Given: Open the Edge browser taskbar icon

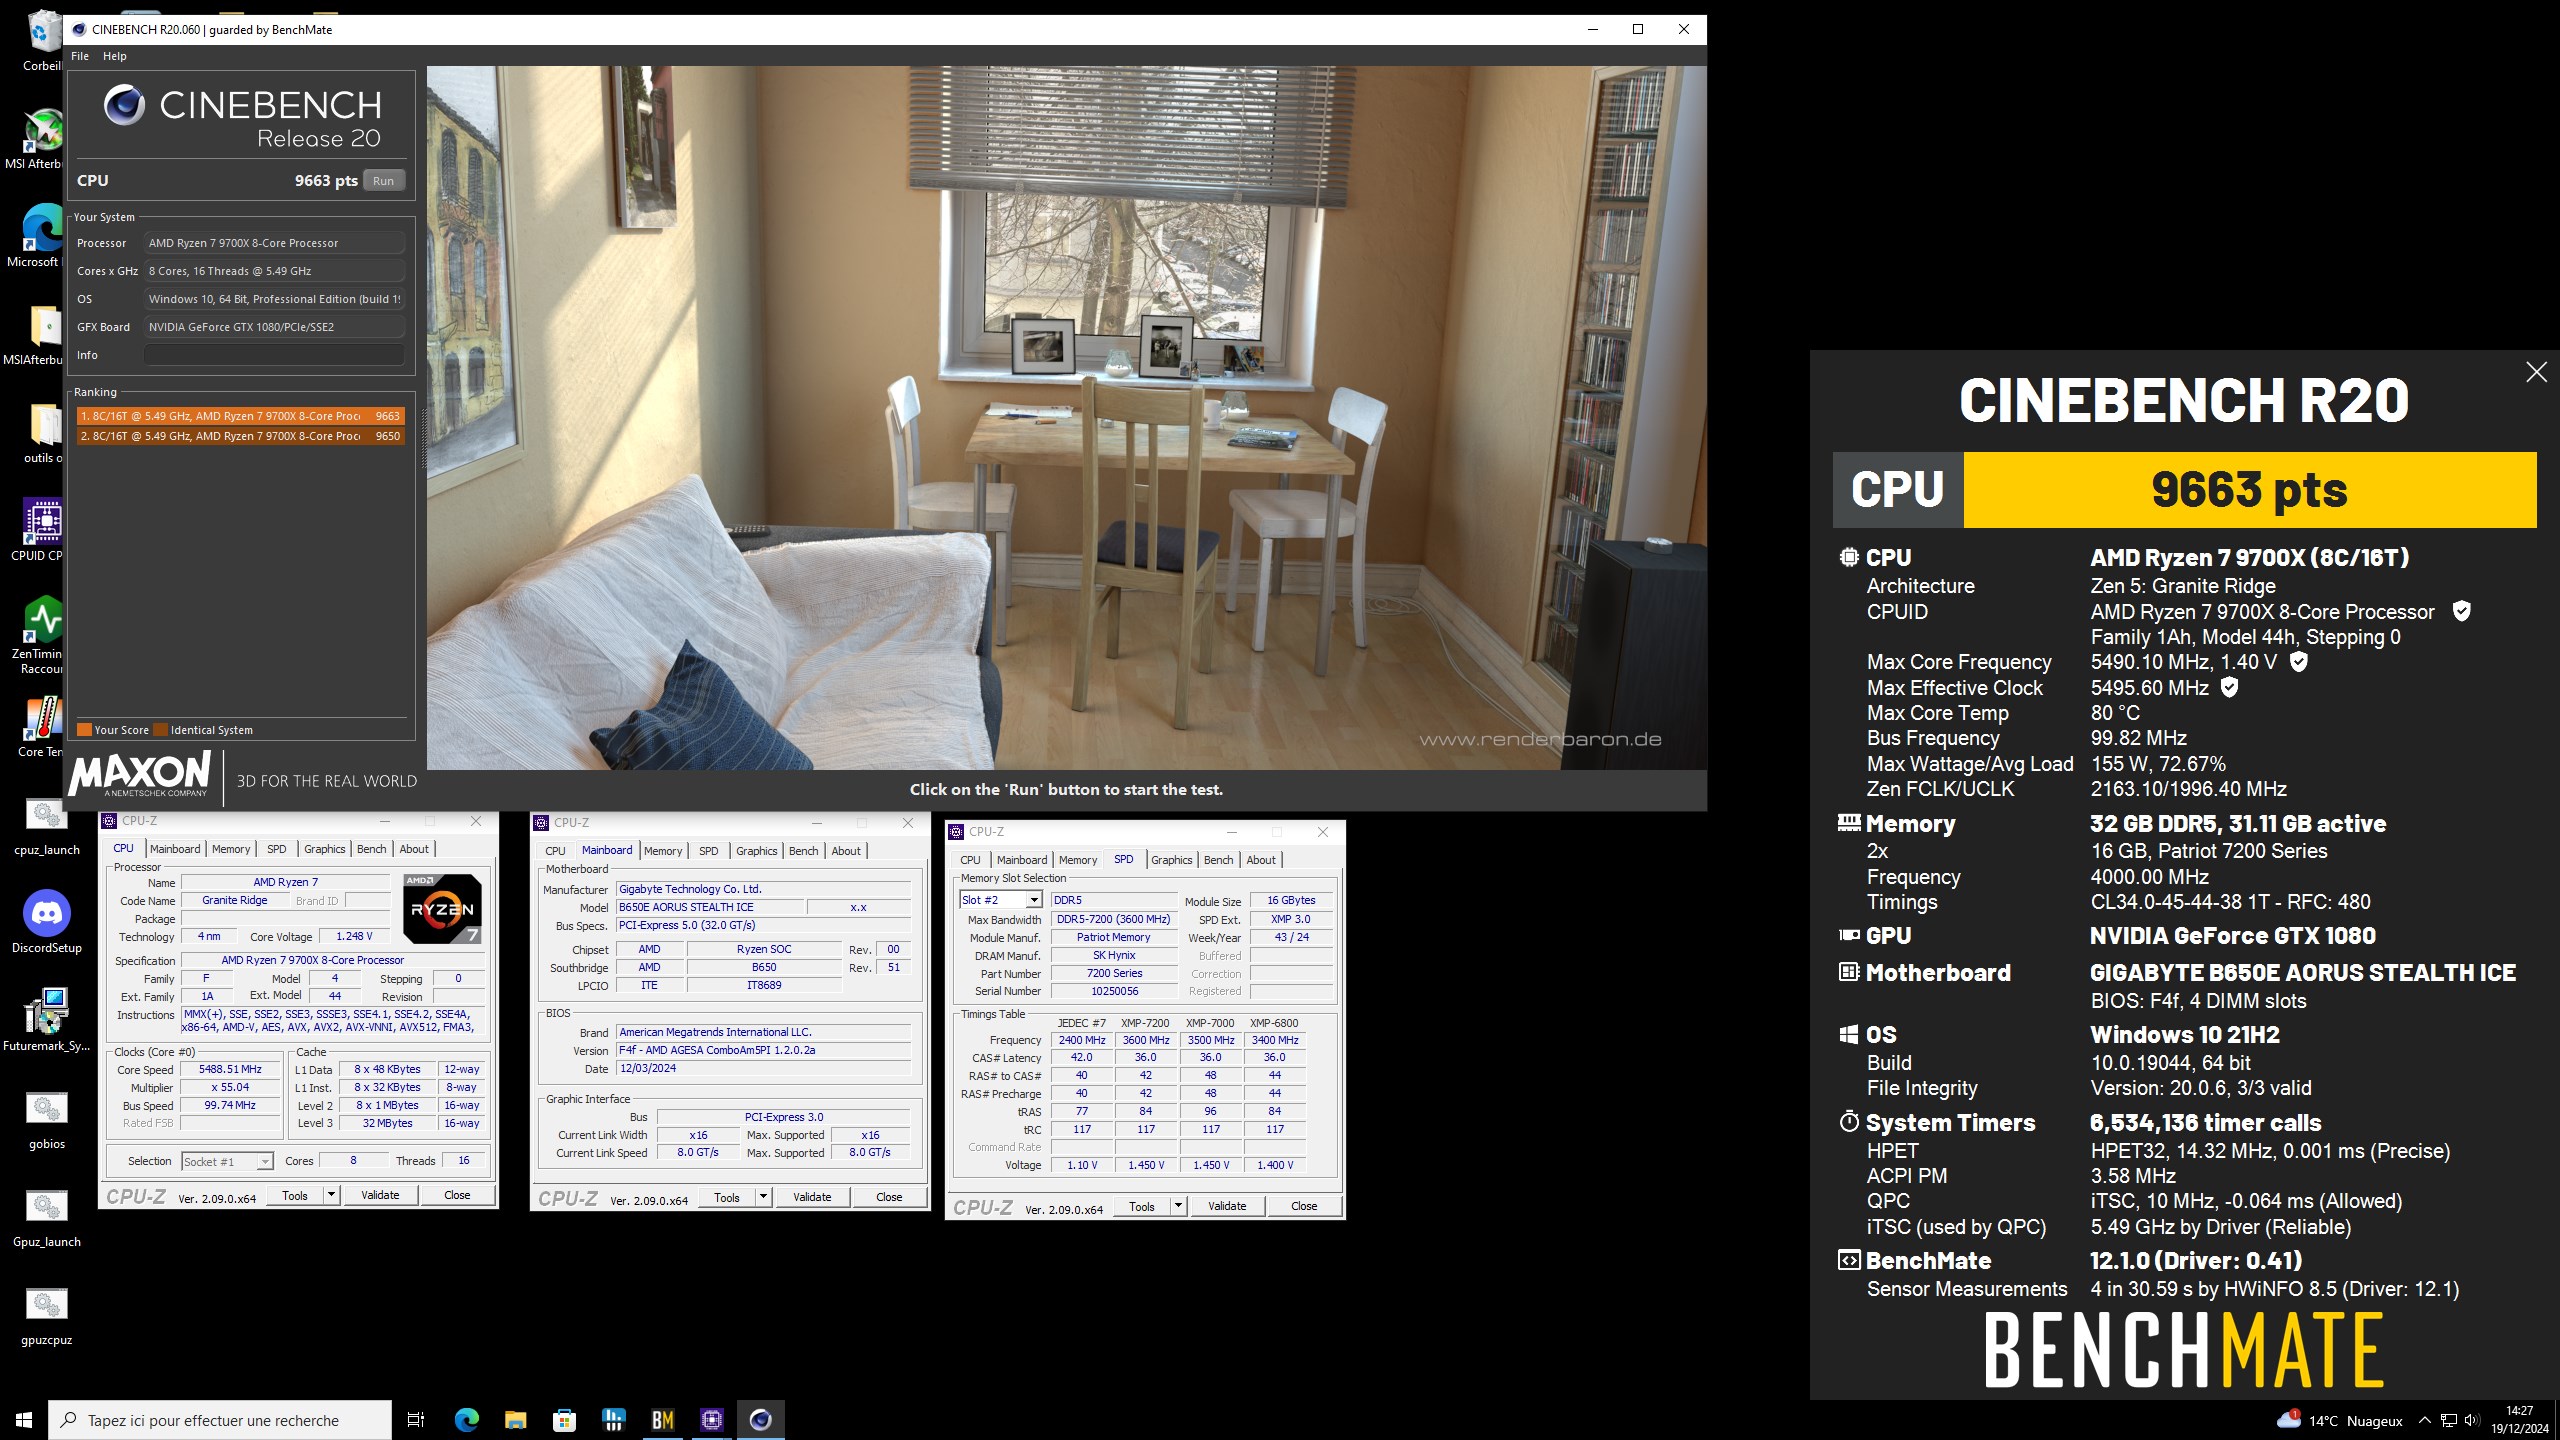Looking at the screenshot, I should point(466,1420).
